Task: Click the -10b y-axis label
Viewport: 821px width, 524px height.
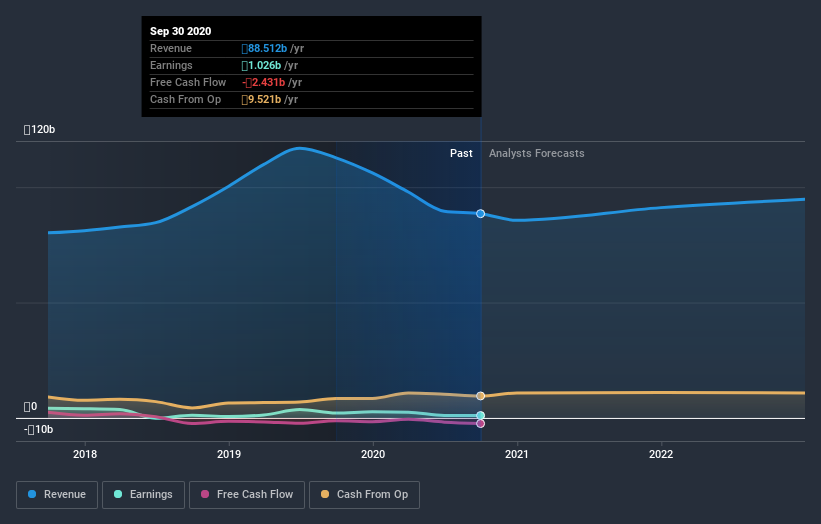Action: click(x=38, y=430)
